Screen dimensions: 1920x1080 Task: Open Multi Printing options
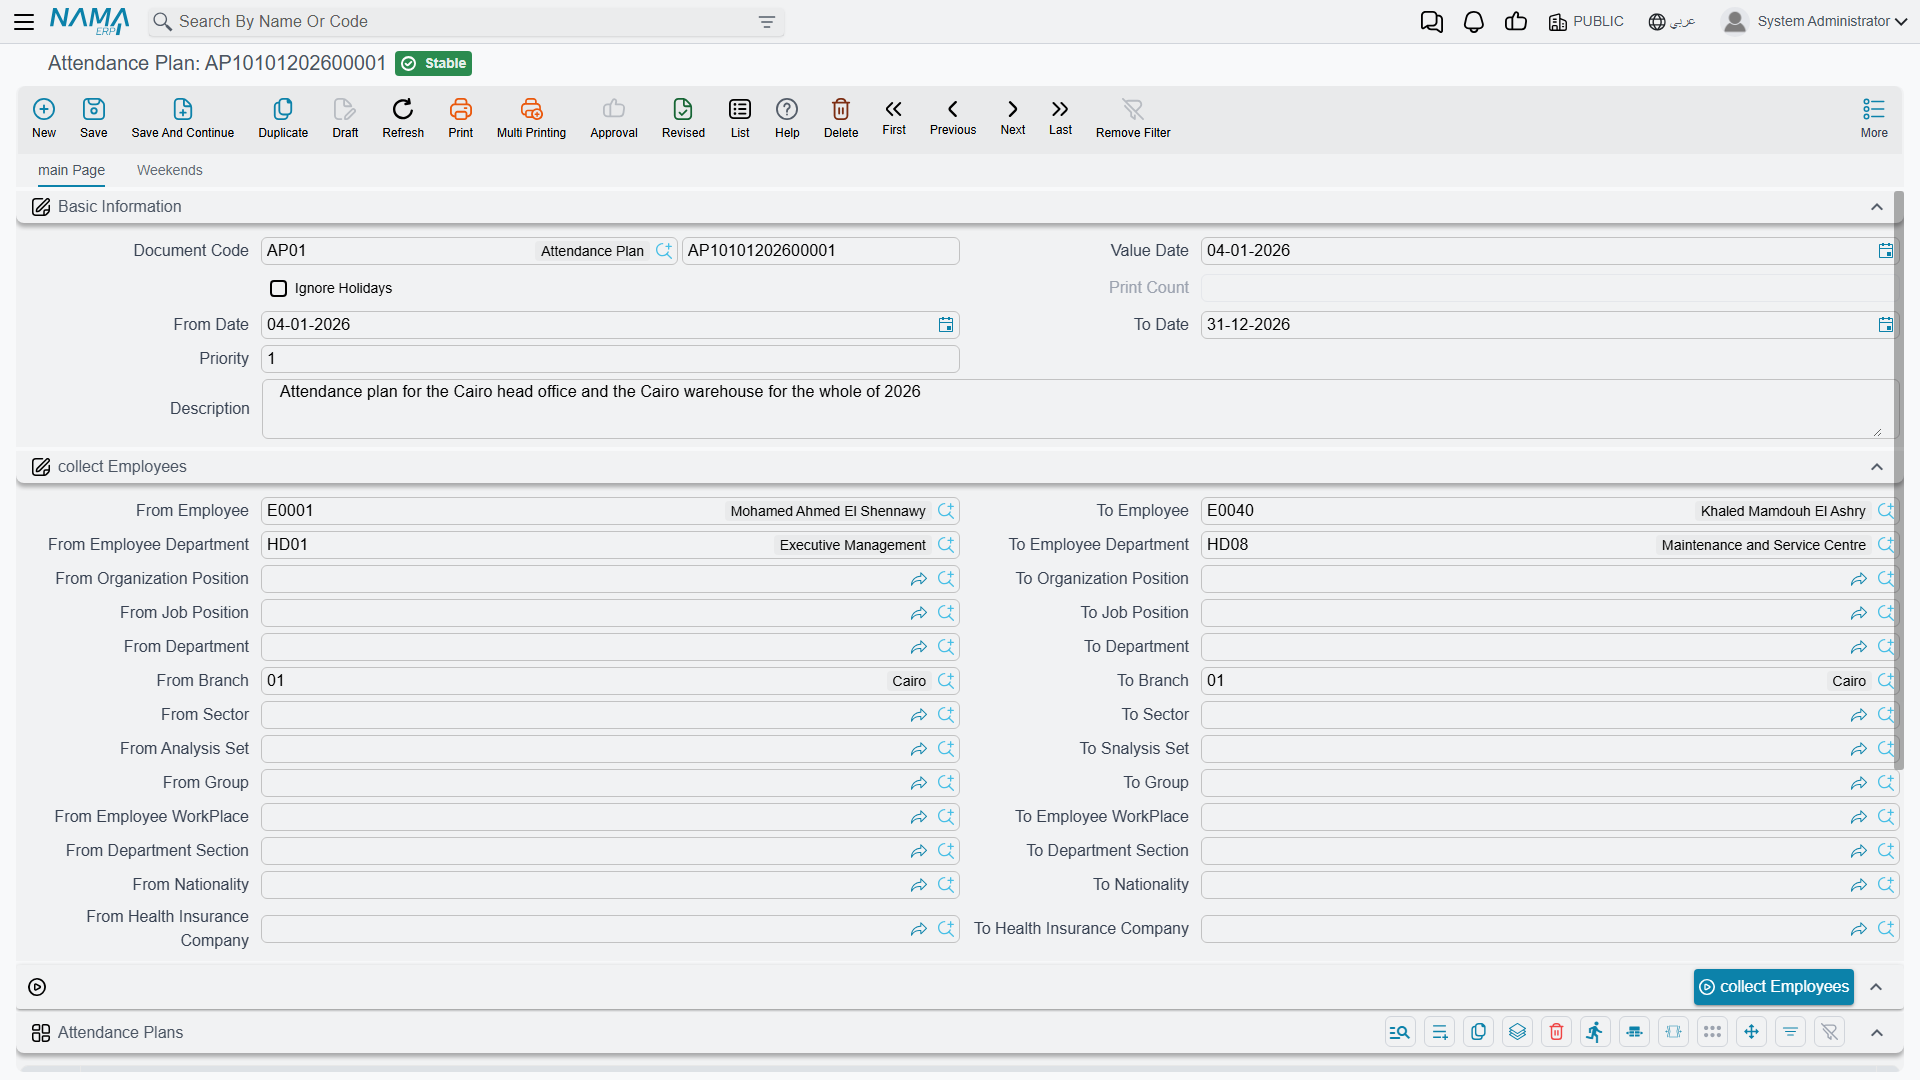pyautogui.click(x=531, y=118)
